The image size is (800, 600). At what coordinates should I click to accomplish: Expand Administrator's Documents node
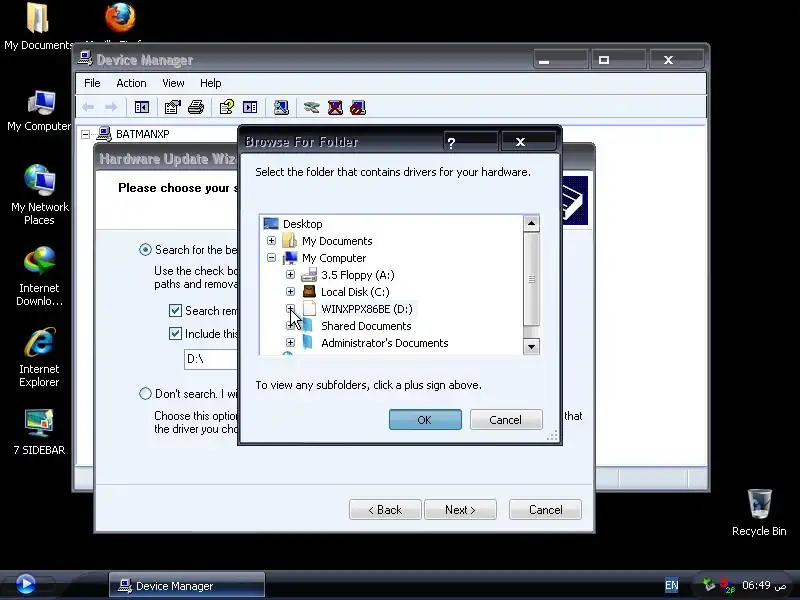(x=290, y=342)
